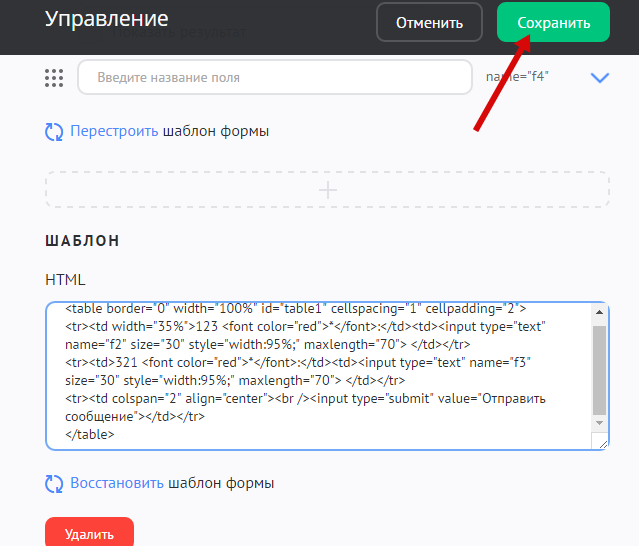Place cursor on the closing </table> line

pos(90,435)
